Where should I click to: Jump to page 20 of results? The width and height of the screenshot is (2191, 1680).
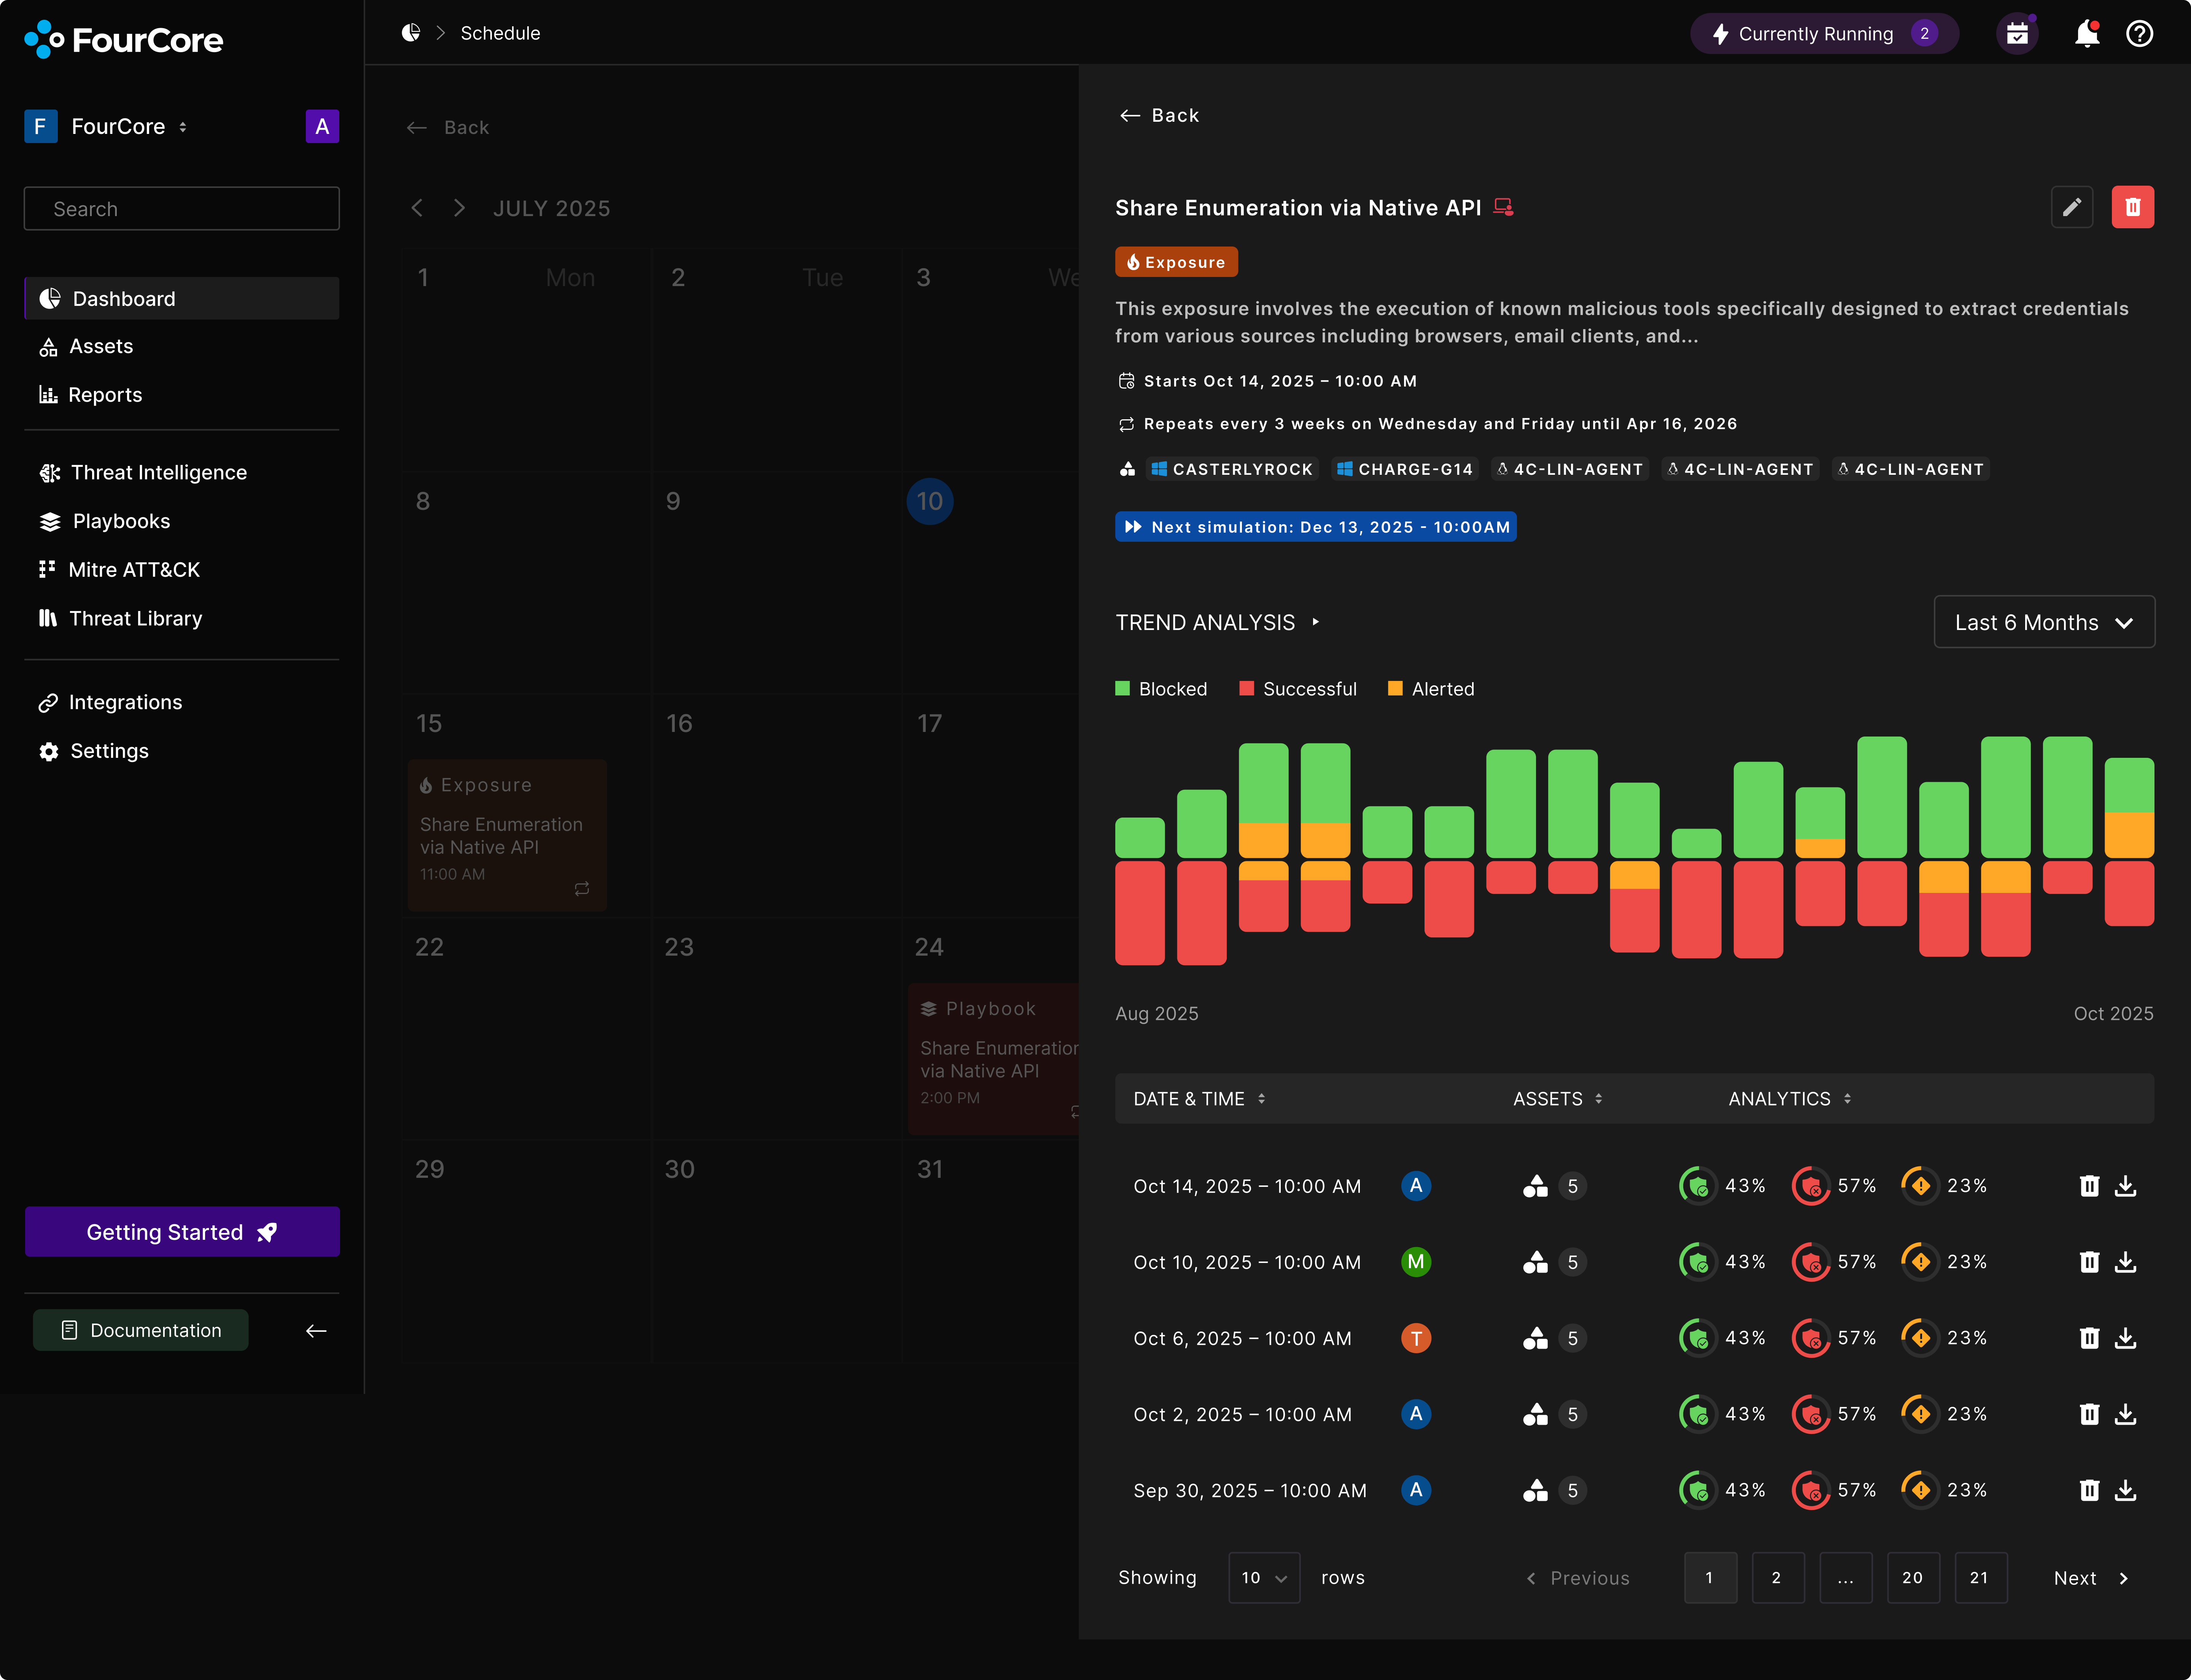click(x=1912, y=1578)
